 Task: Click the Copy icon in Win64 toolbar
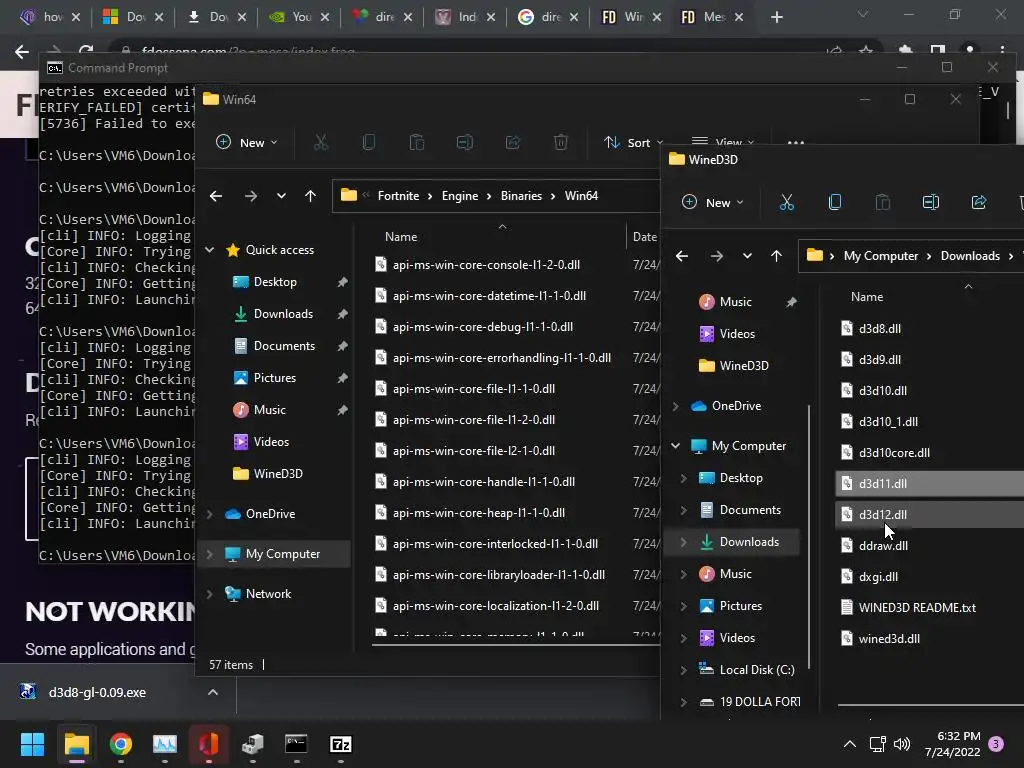[368, 142]
